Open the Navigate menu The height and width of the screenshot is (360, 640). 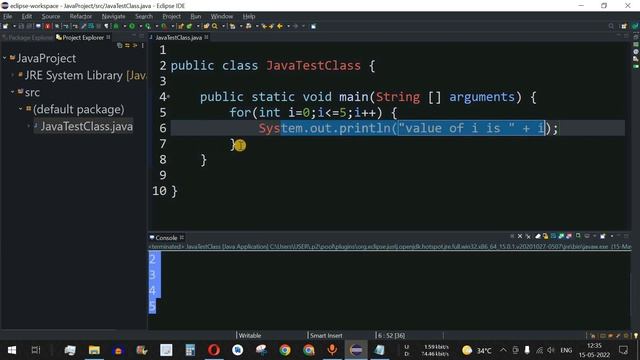pyautogui.click(x=113, y=16)
